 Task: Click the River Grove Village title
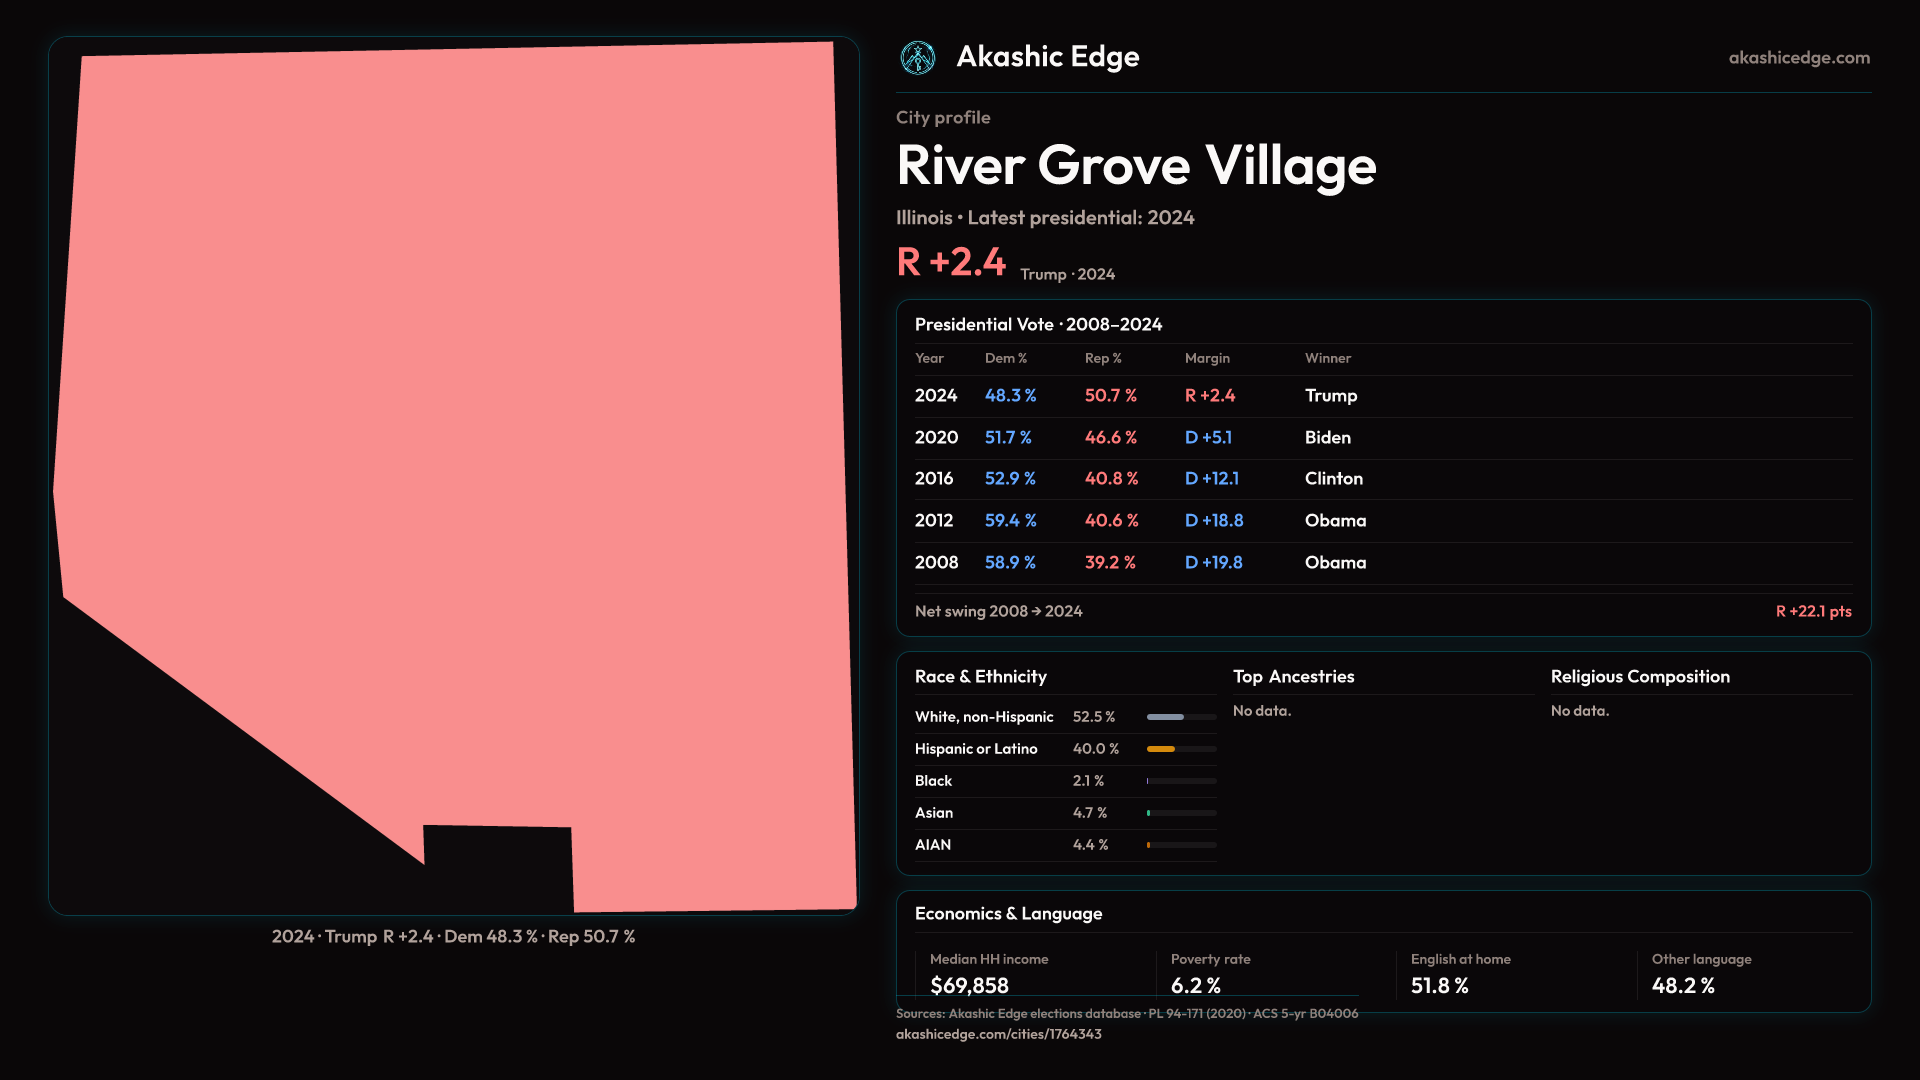pos(1136,166)
